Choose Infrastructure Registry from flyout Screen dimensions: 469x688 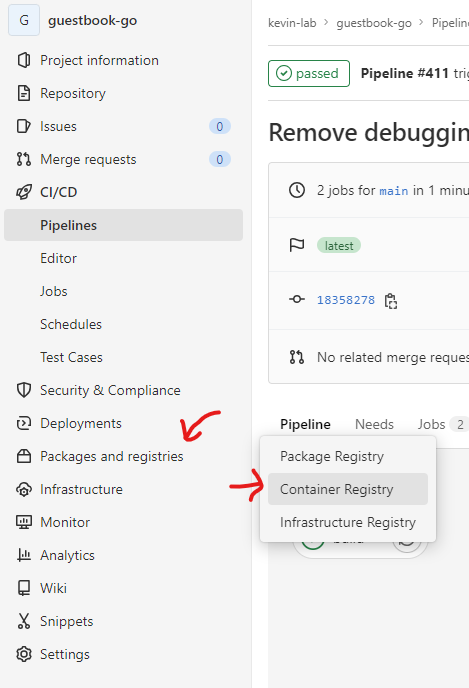pos(348,522)
